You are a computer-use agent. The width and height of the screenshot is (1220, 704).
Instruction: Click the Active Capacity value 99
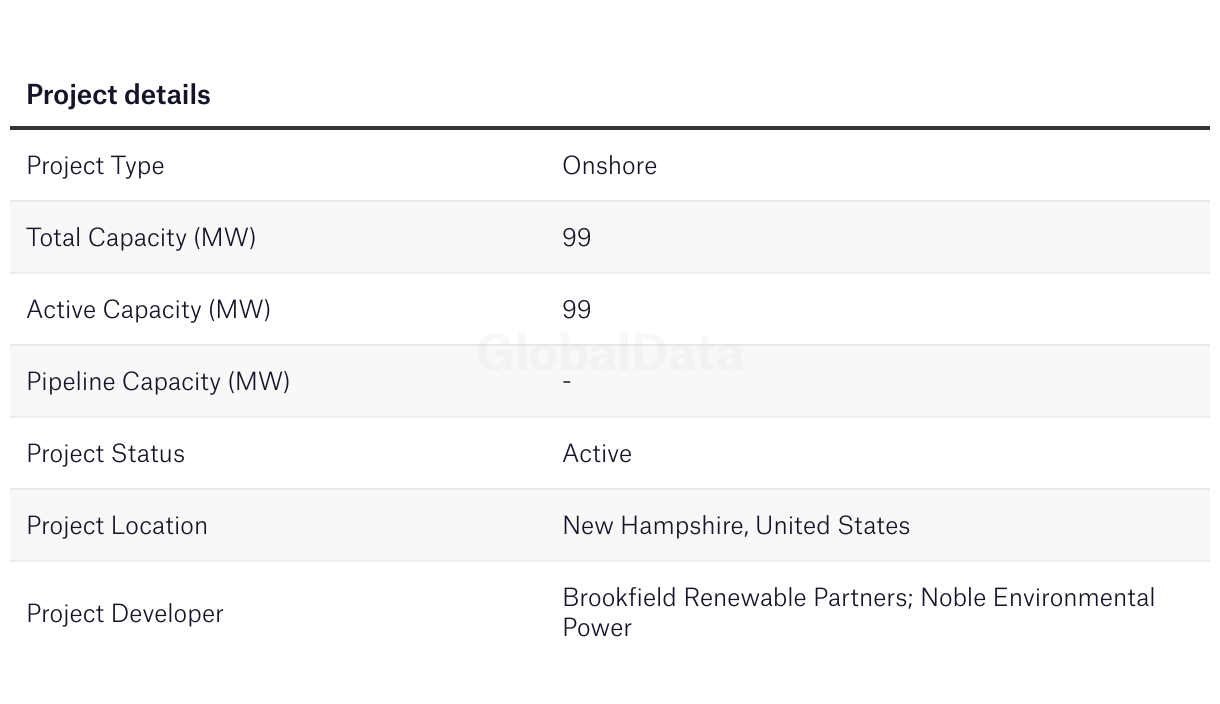(577, 309)
